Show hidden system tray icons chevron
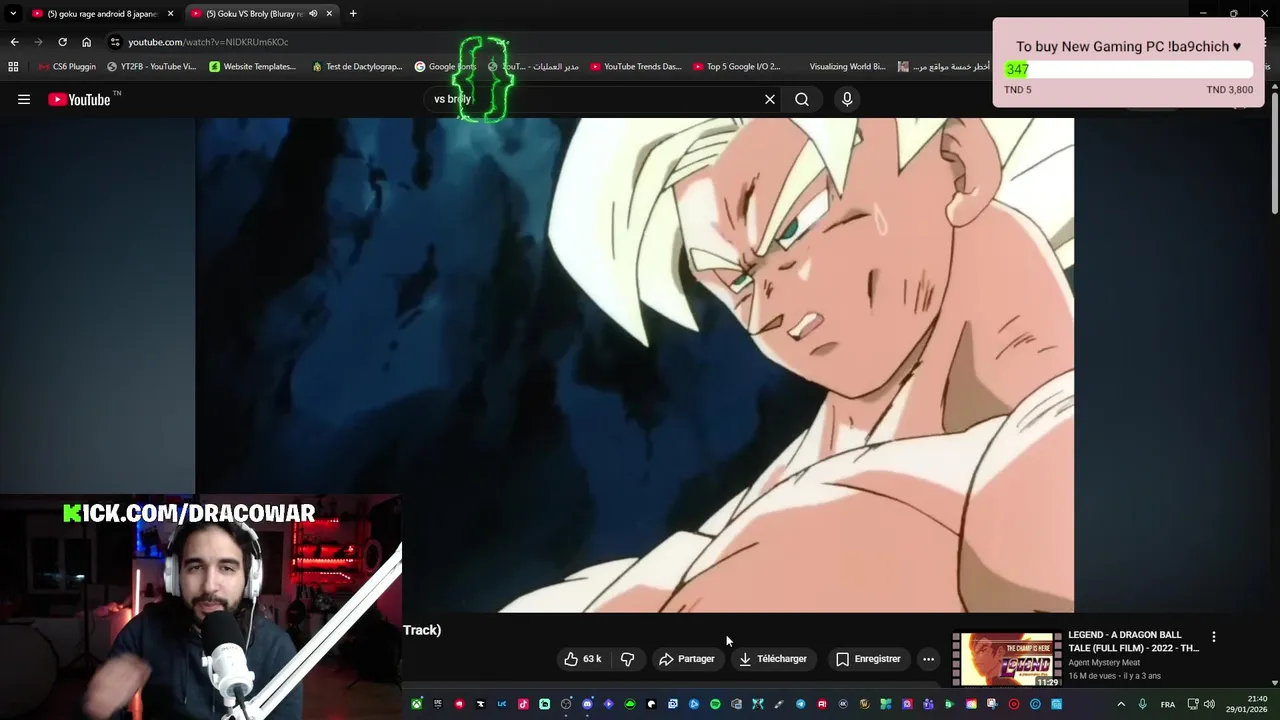 [x=1121, y=704]
